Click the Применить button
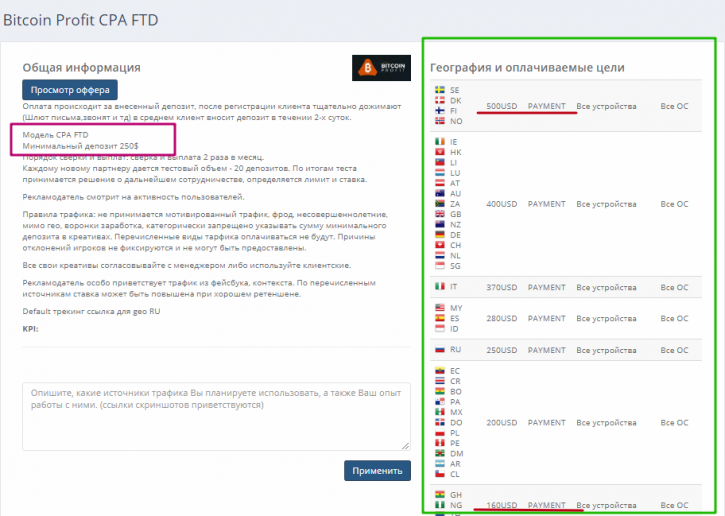 [377, 471]
